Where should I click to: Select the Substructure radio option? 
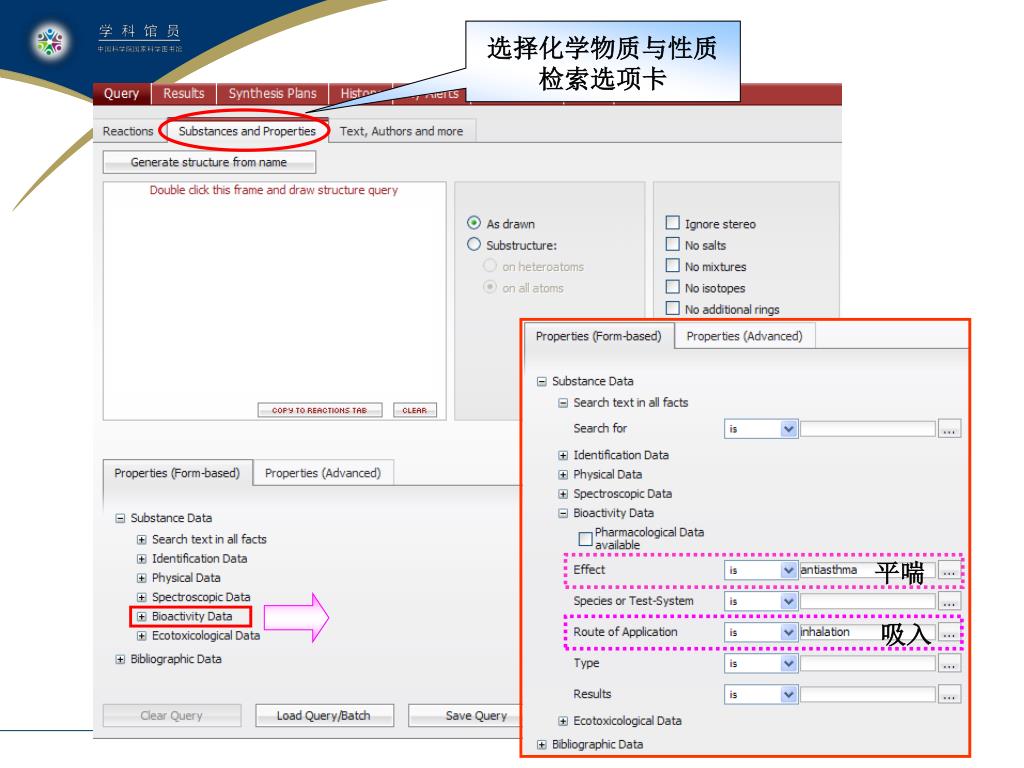pyautogui.click(x=474, y=245)
